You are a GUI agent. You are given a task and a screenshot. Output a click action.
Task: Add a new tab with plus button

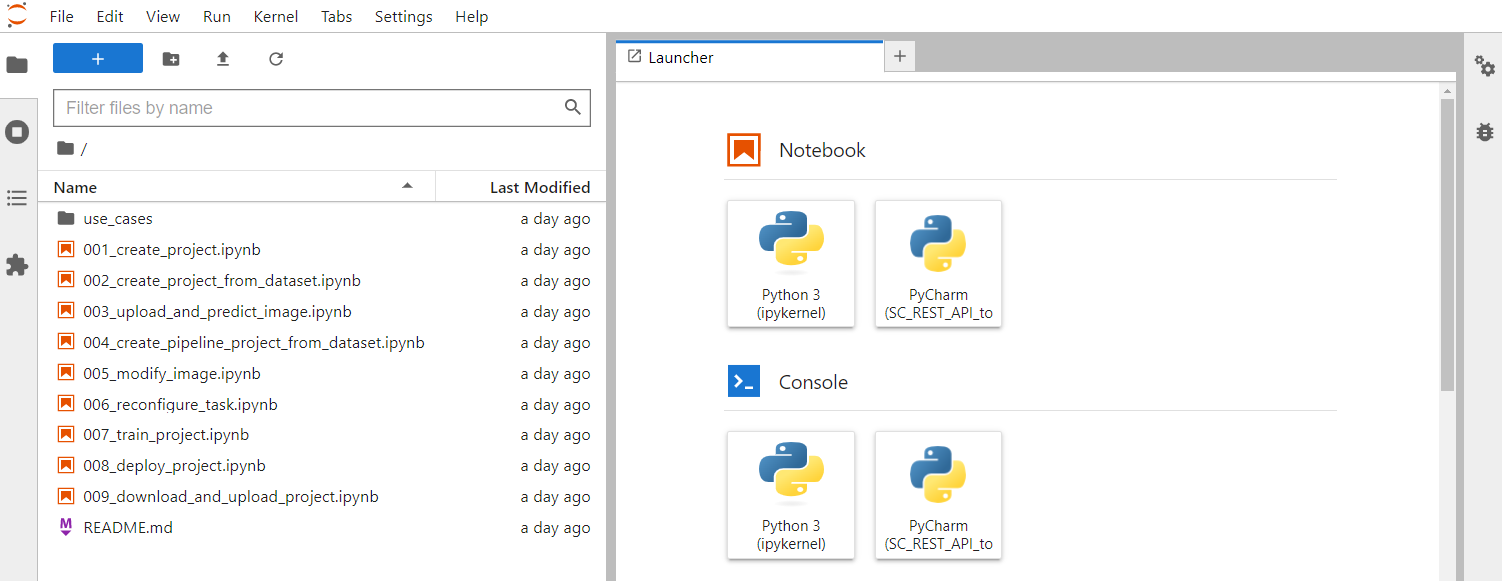[x=899, y=57]
